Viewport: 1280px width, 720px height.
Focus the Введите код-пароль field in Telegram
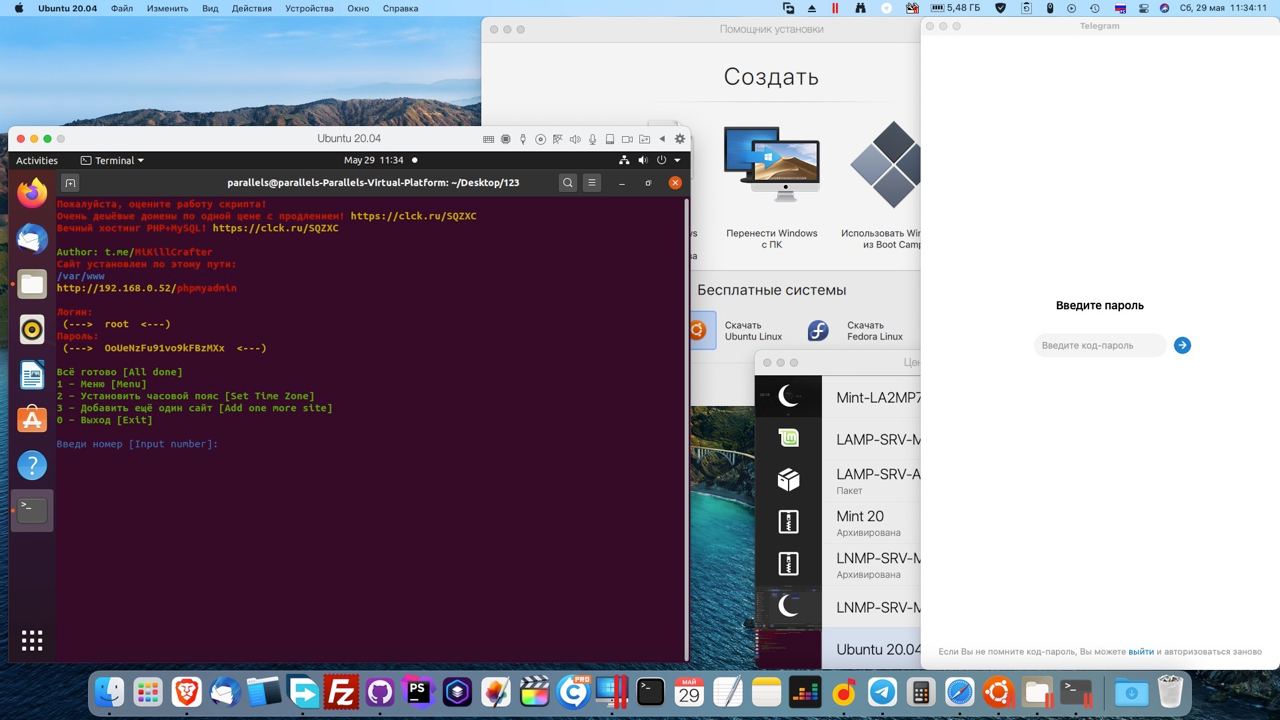1100,345
